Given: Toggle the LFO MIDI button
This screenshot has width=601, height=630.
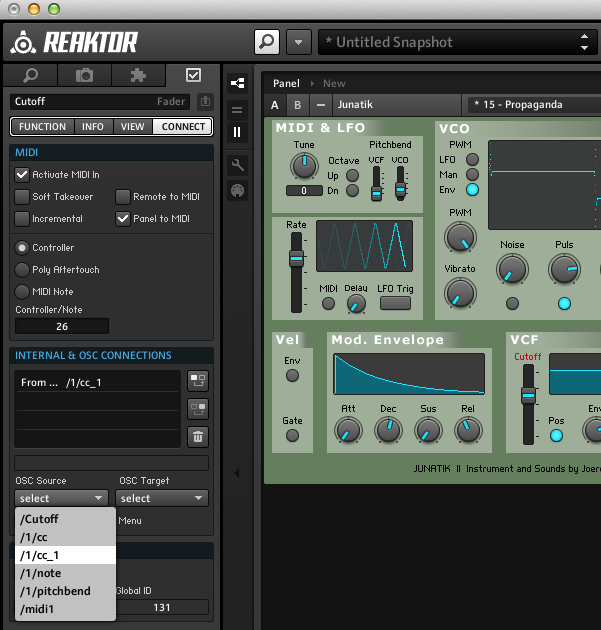Looking at the screenshot, I should click(x=328, y=303).
